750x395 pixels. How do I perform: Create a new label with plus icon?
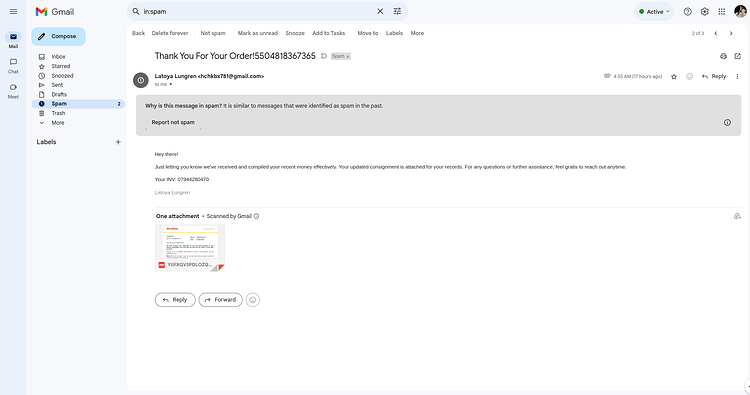118,142
